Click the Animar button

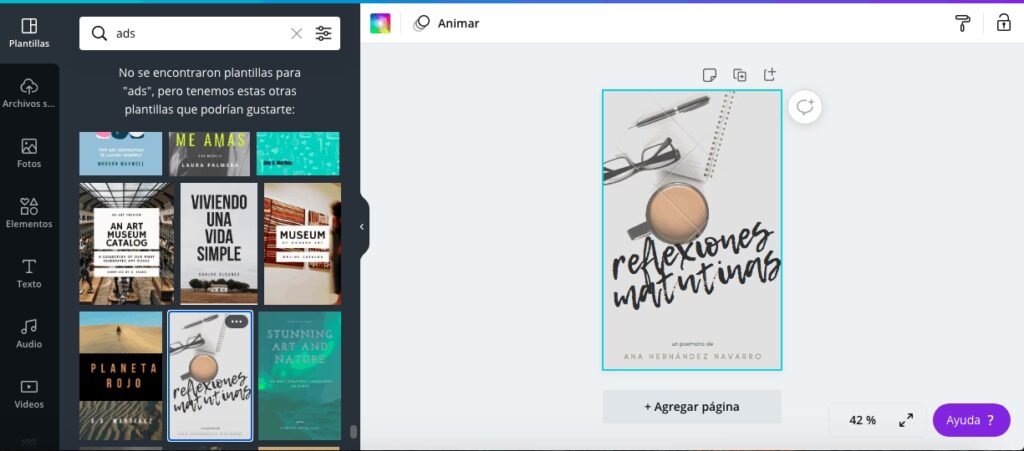coord(447,23)
